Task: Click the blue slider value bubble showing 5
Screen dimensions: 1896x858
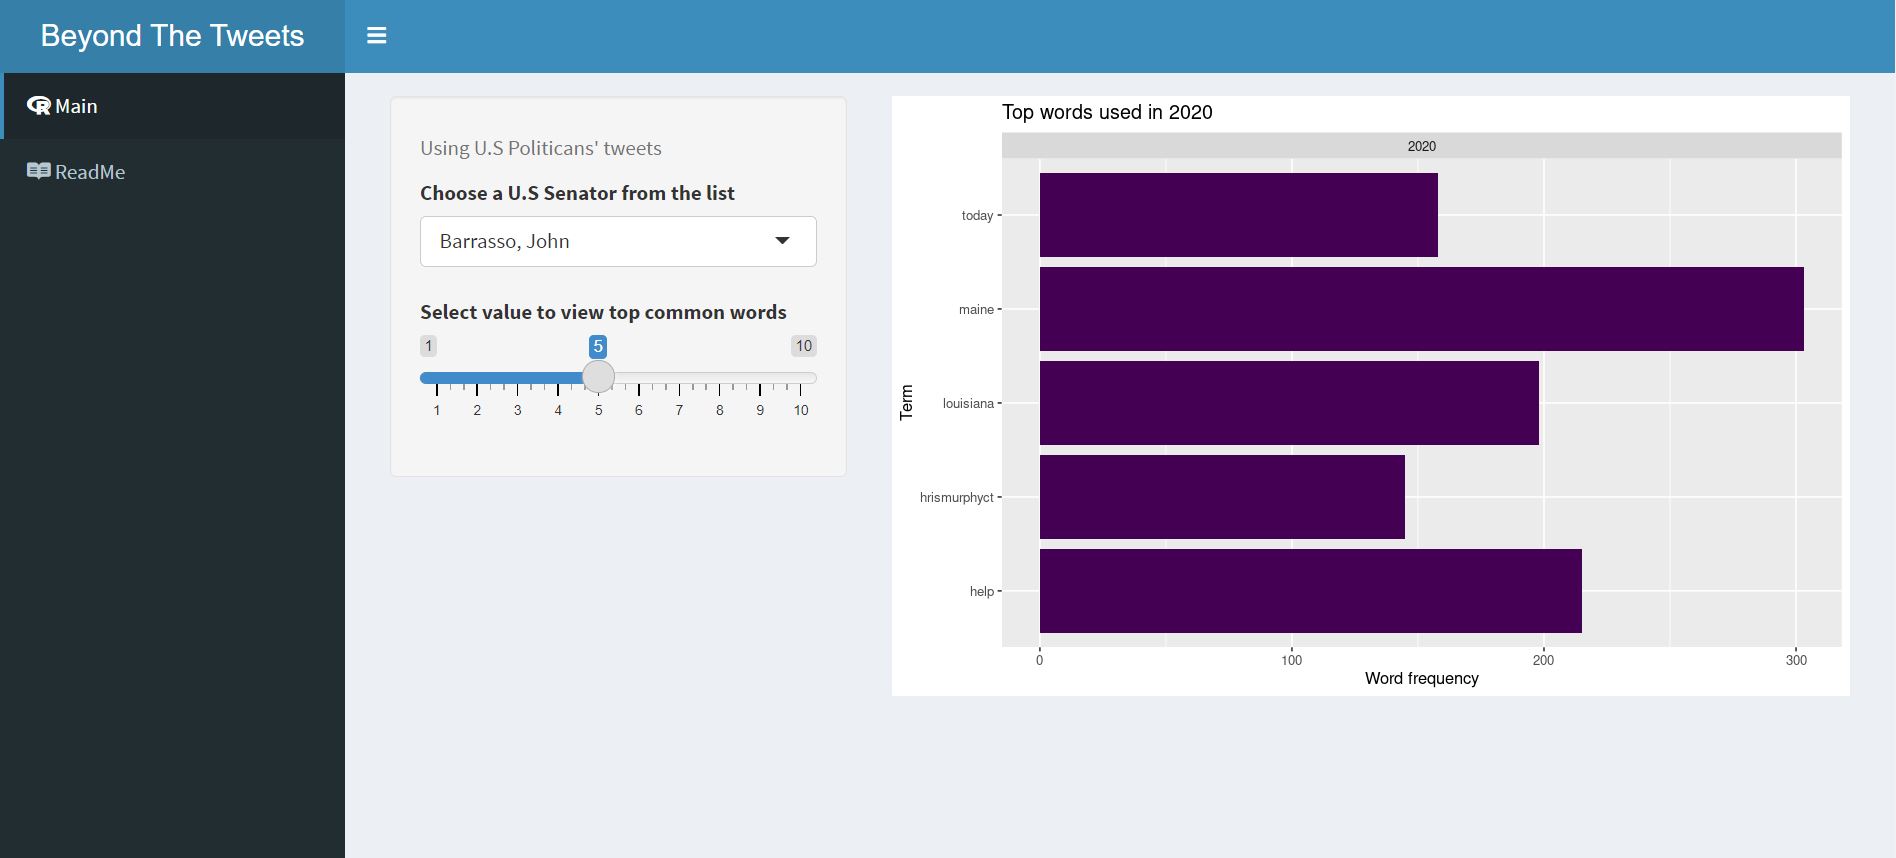Action: [598, 347]
